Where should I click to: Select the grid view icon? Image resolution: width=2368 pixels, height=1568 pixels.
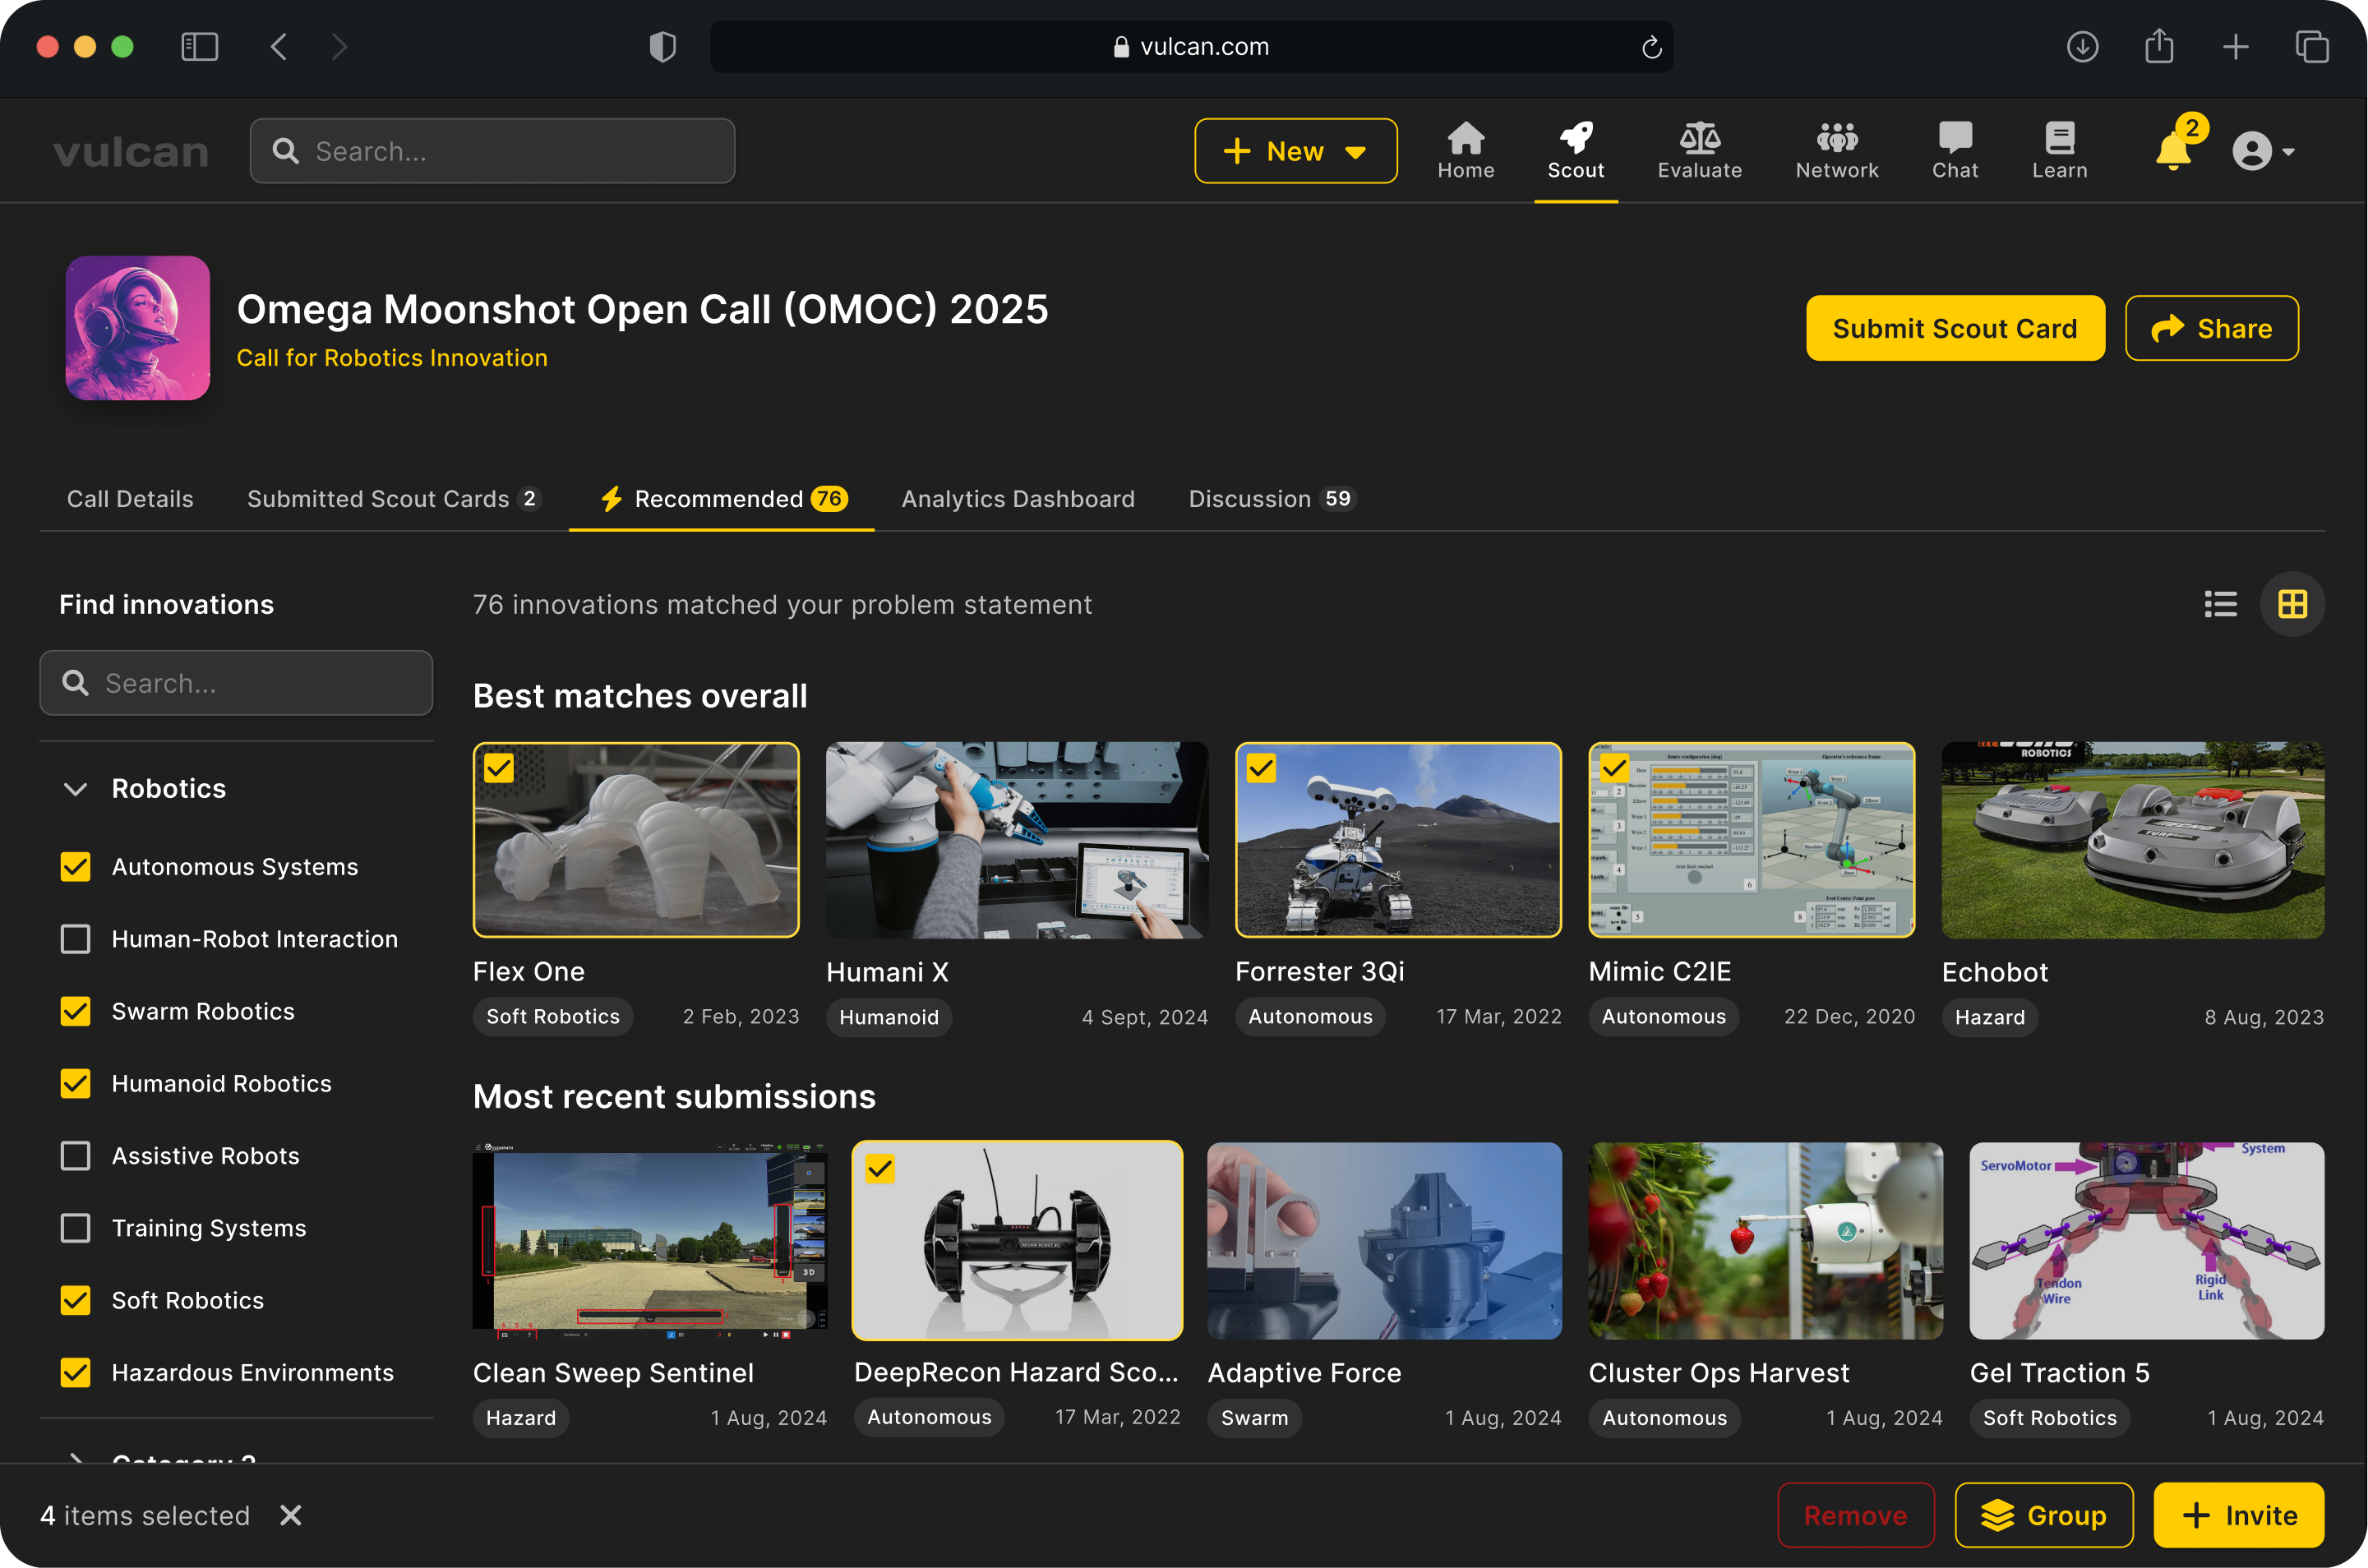(2292, 604)
